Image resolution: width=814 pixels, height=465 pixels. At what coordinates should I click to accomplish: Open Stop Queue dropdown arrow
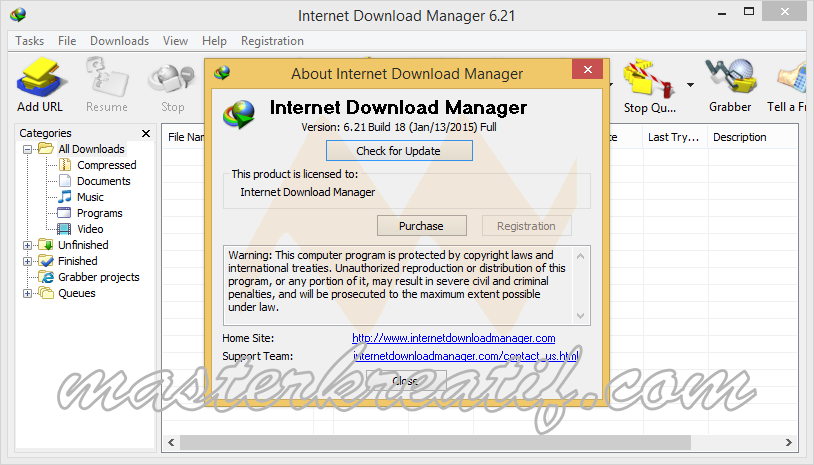coord(690,85)
